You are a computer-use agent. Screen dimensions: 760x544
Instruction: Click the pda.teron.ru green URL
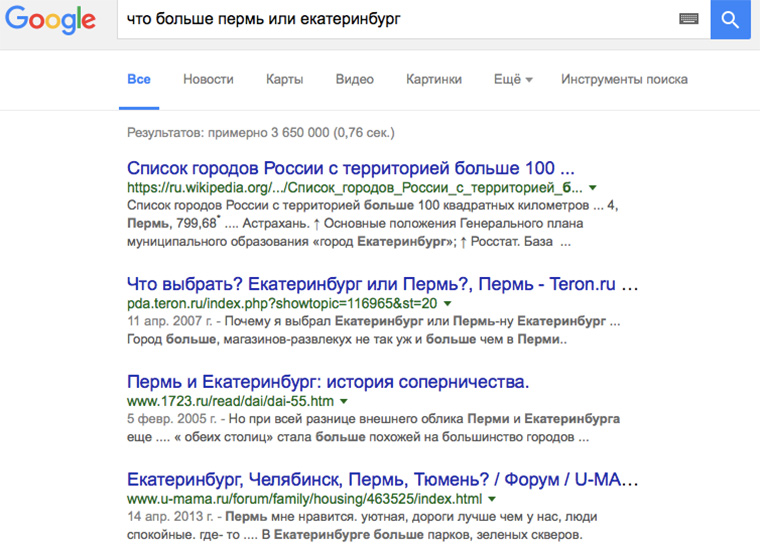(x=282, y=304)
